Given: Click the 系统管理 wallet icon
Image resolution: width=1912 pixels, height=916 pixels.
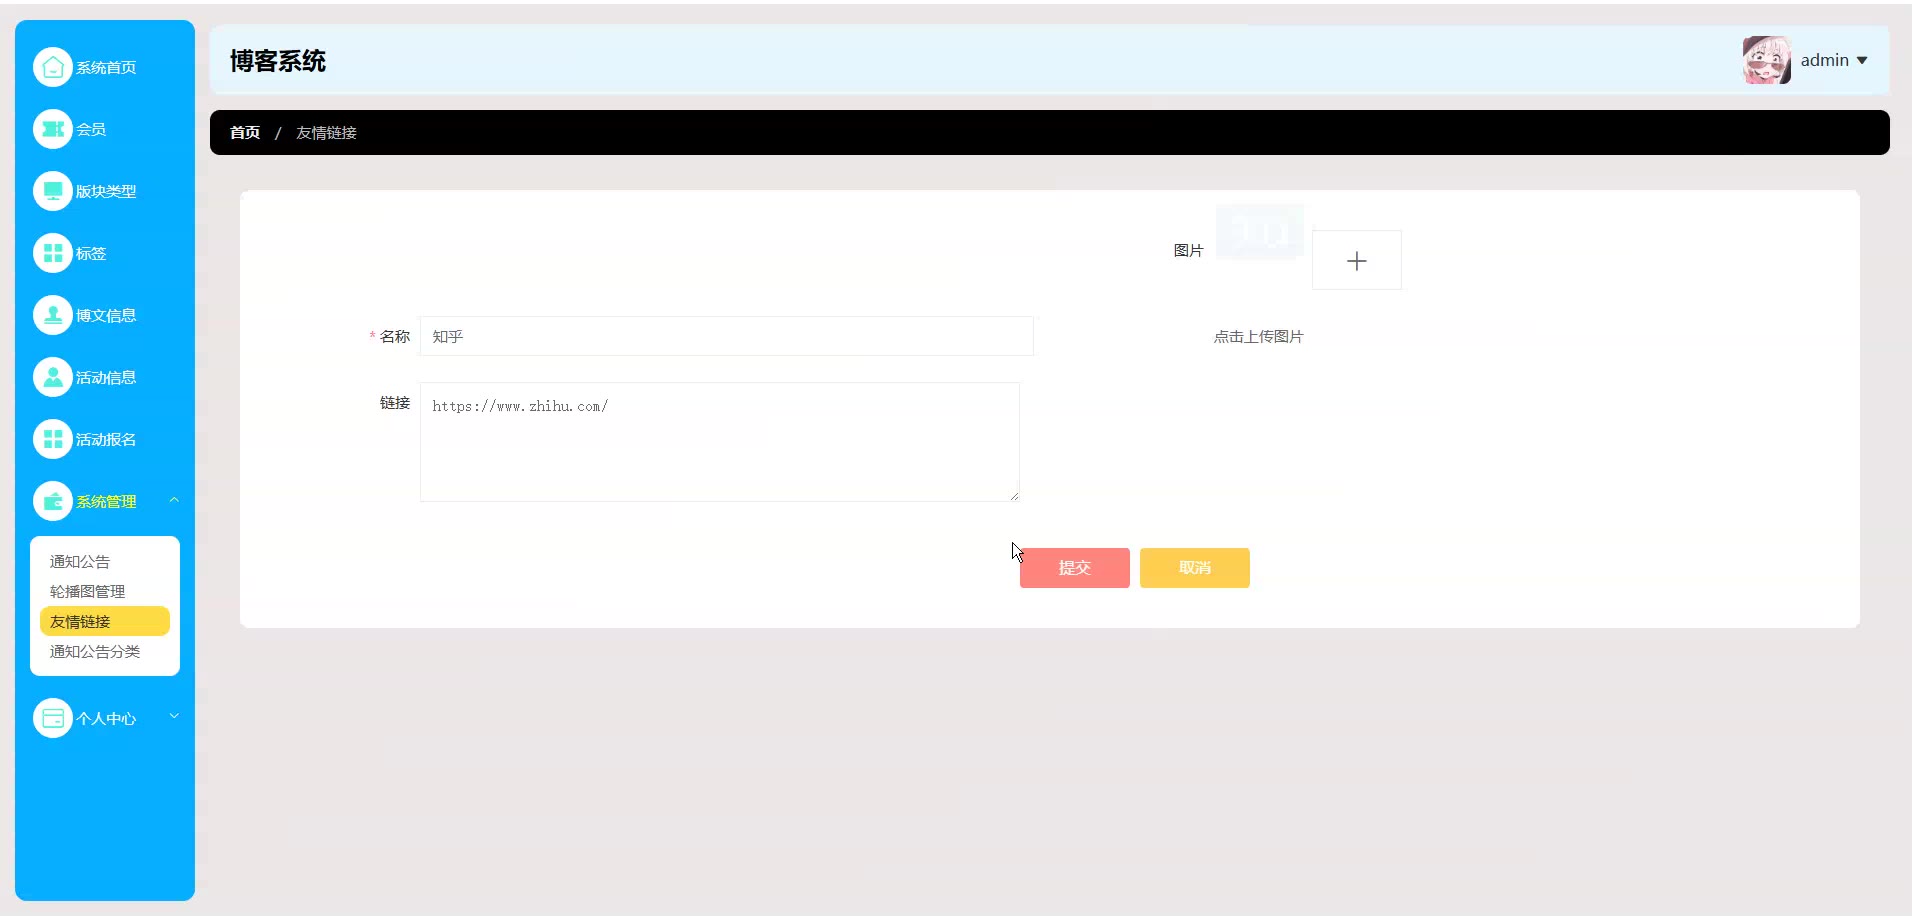Looking at the screenshot, I should (53, 501).
